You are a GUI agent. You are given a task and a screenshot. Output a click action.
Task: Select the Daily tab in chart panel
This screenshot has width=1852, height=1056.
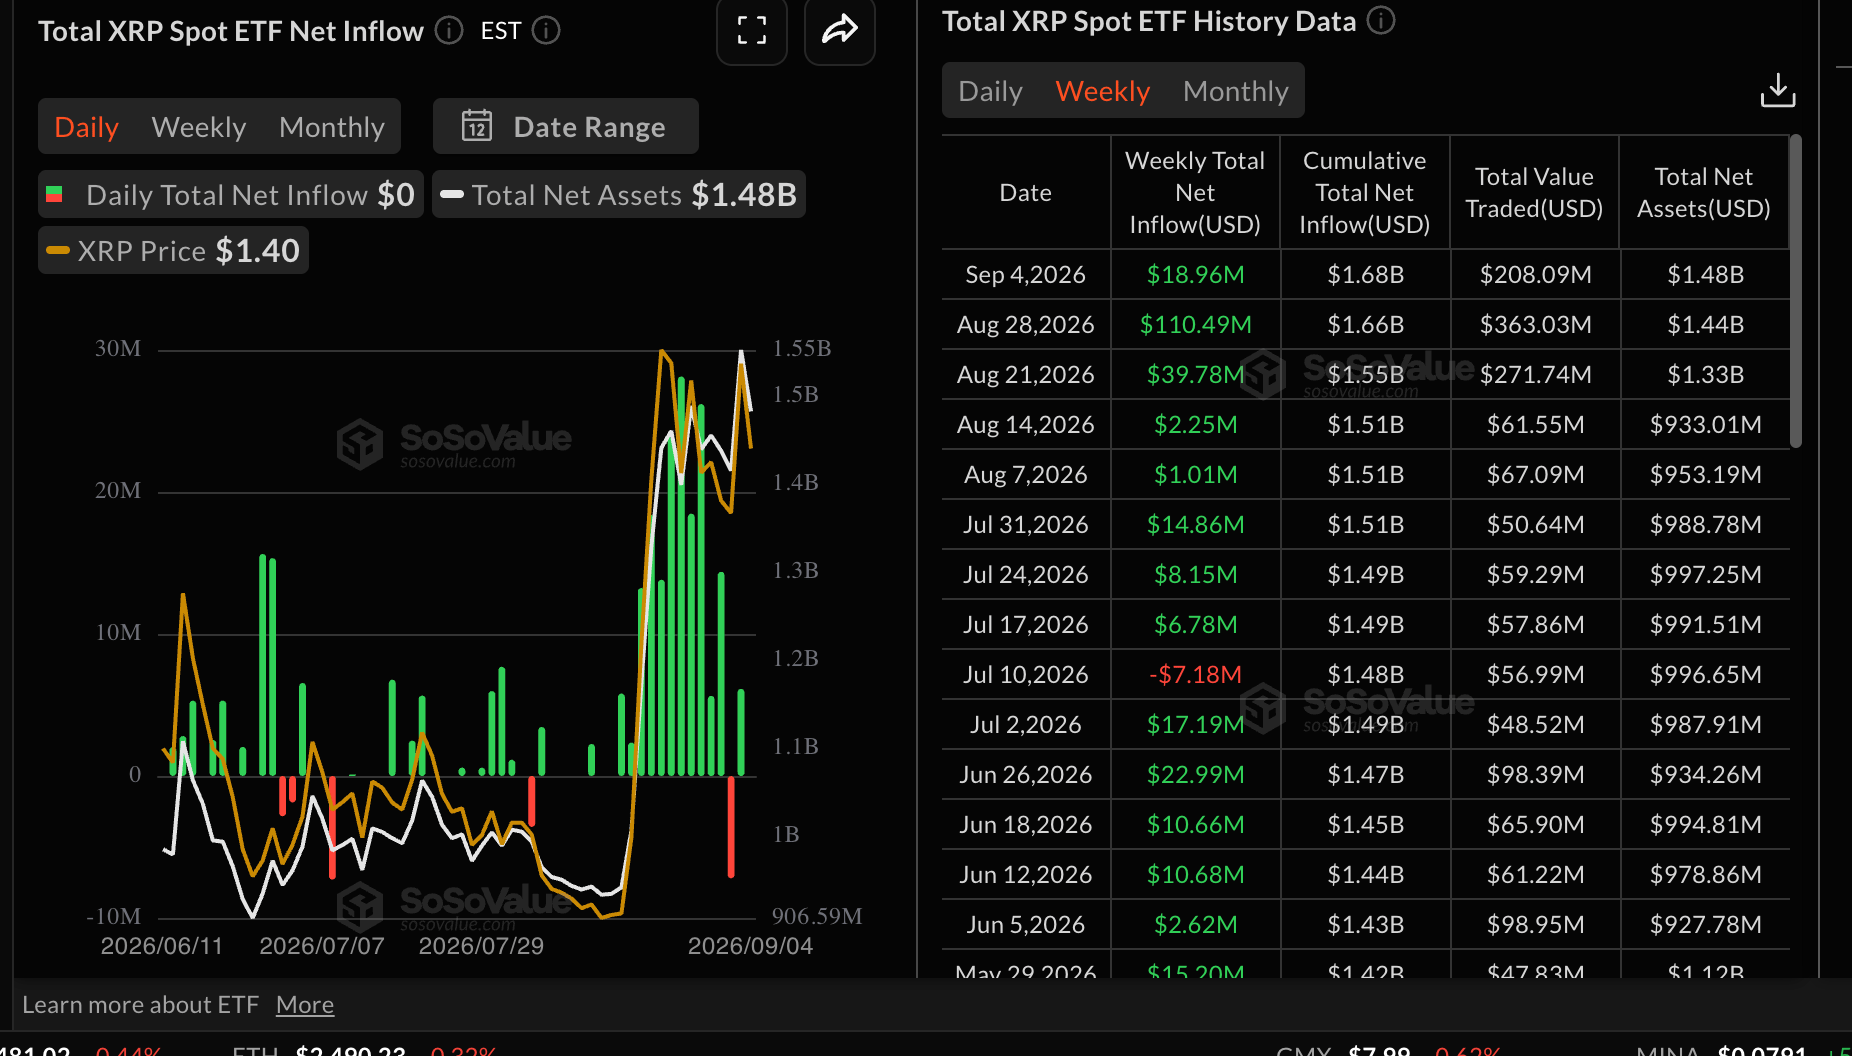(x=87, y=127)
